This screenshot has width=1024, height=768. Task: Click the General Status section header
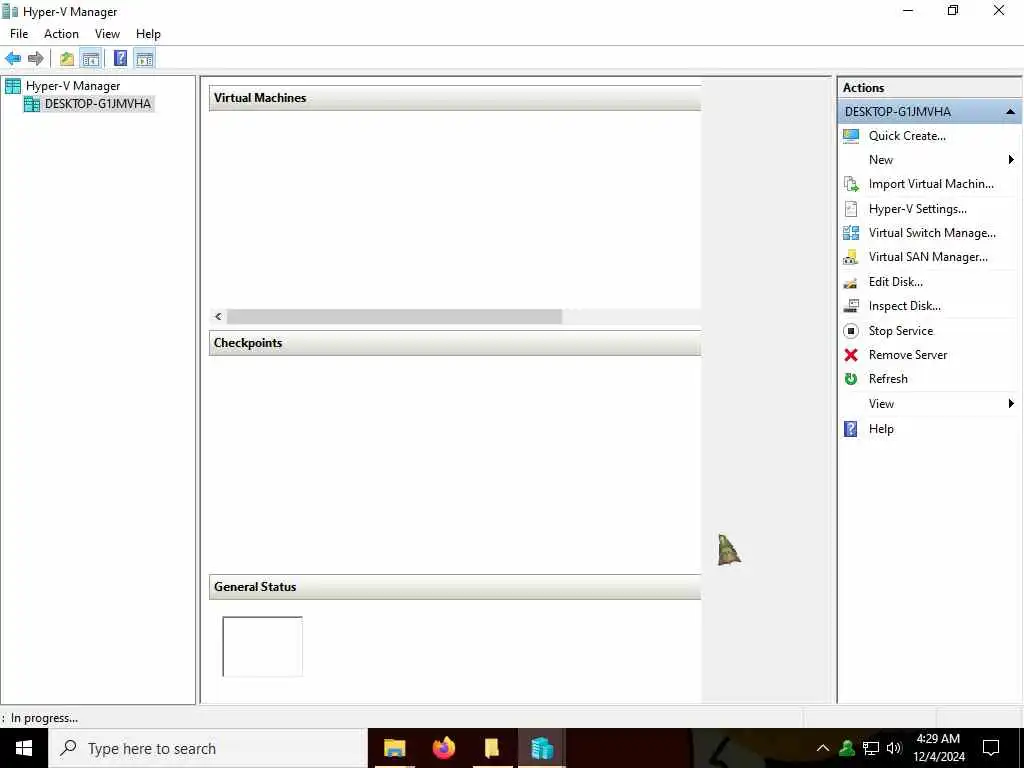455,587
